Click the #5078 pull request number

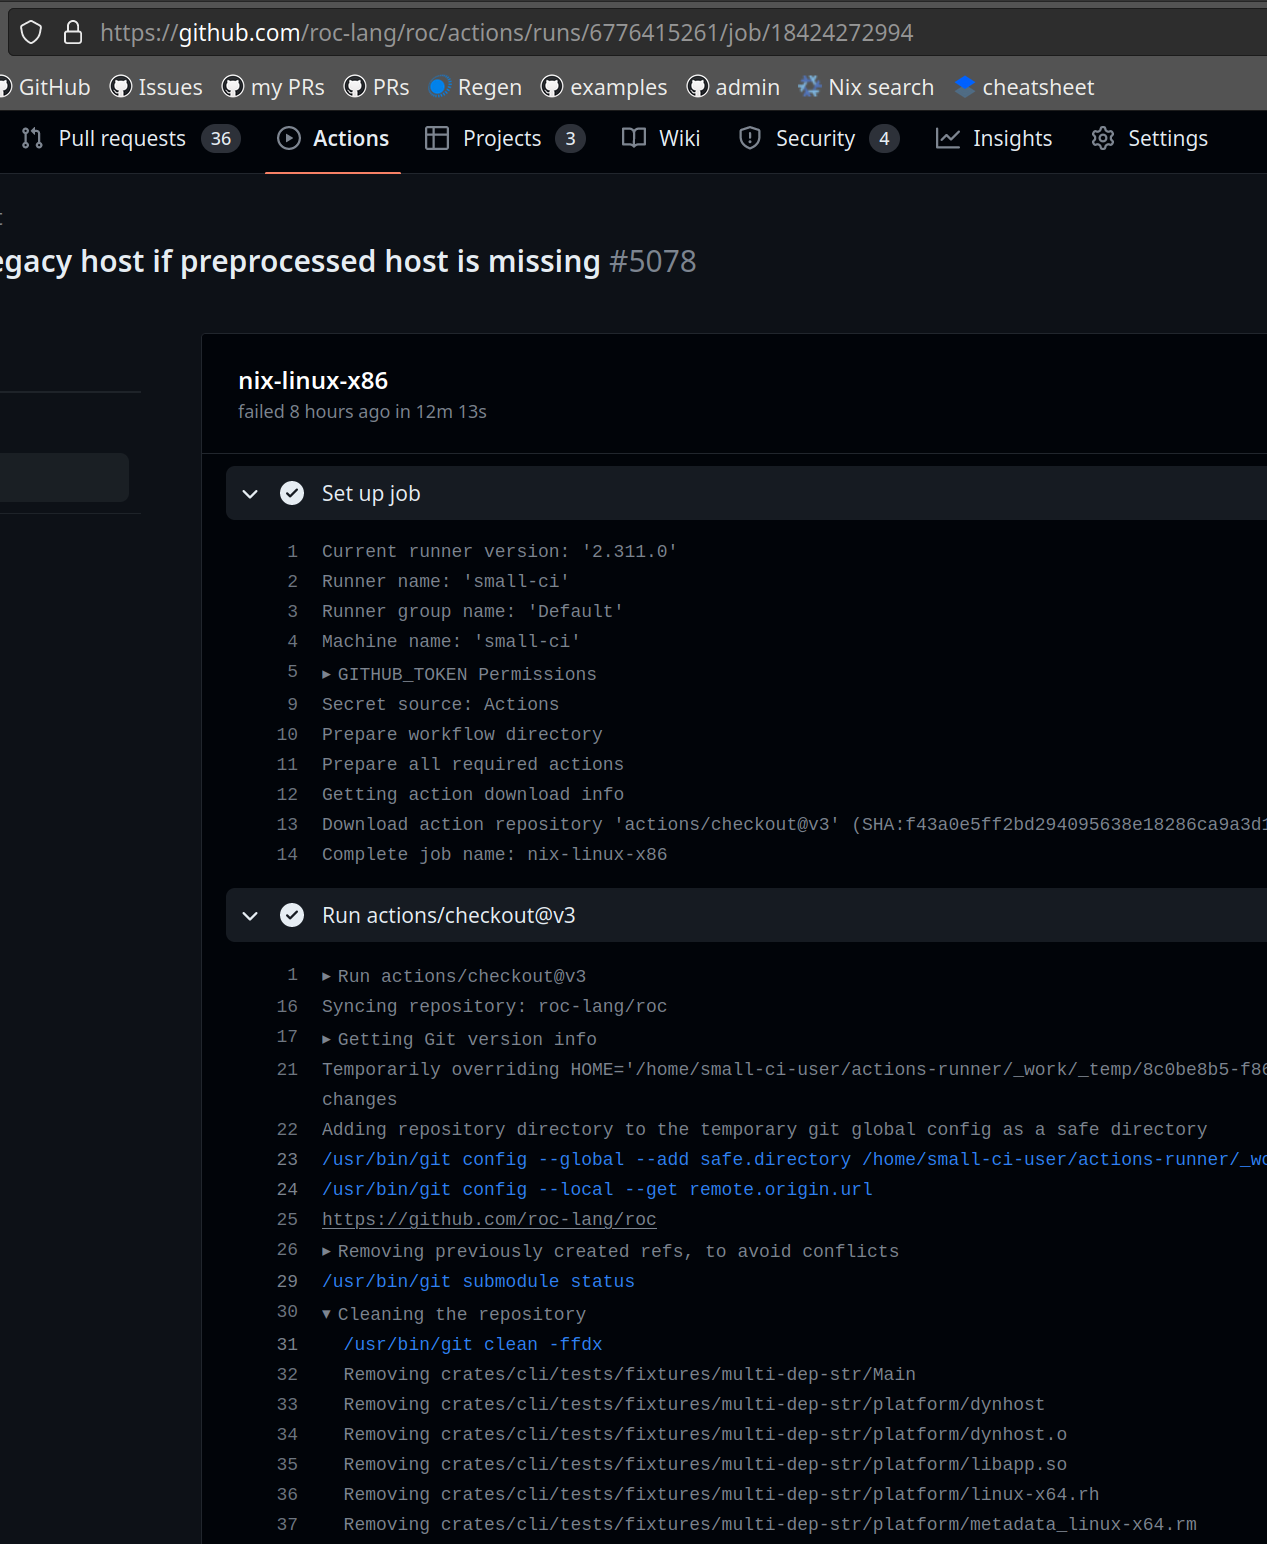click(653, 261)
